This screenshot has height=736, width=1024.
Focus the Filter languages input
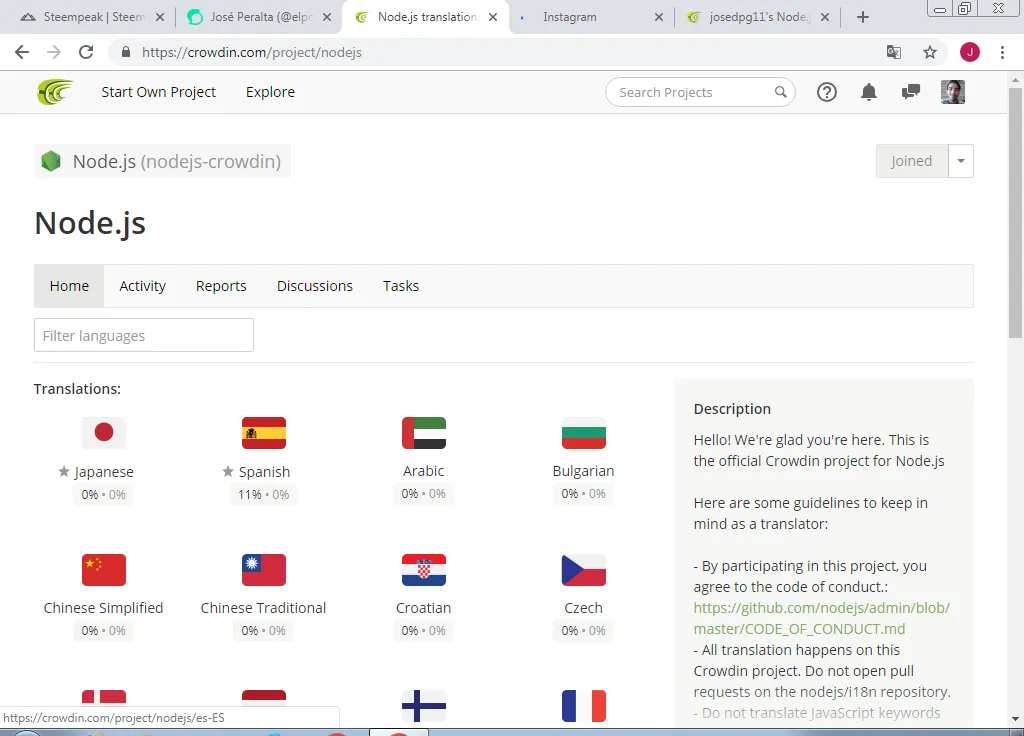(144, 335)
